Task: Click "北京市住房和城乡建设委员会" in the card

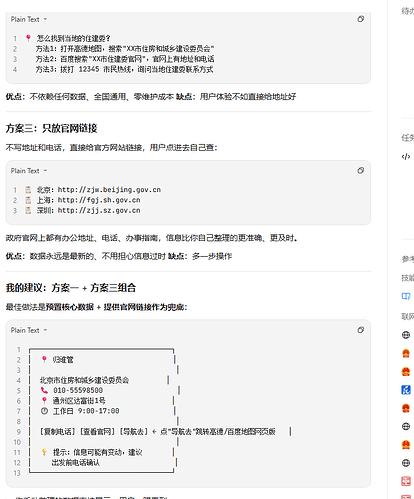Action: tap(84, 380)
